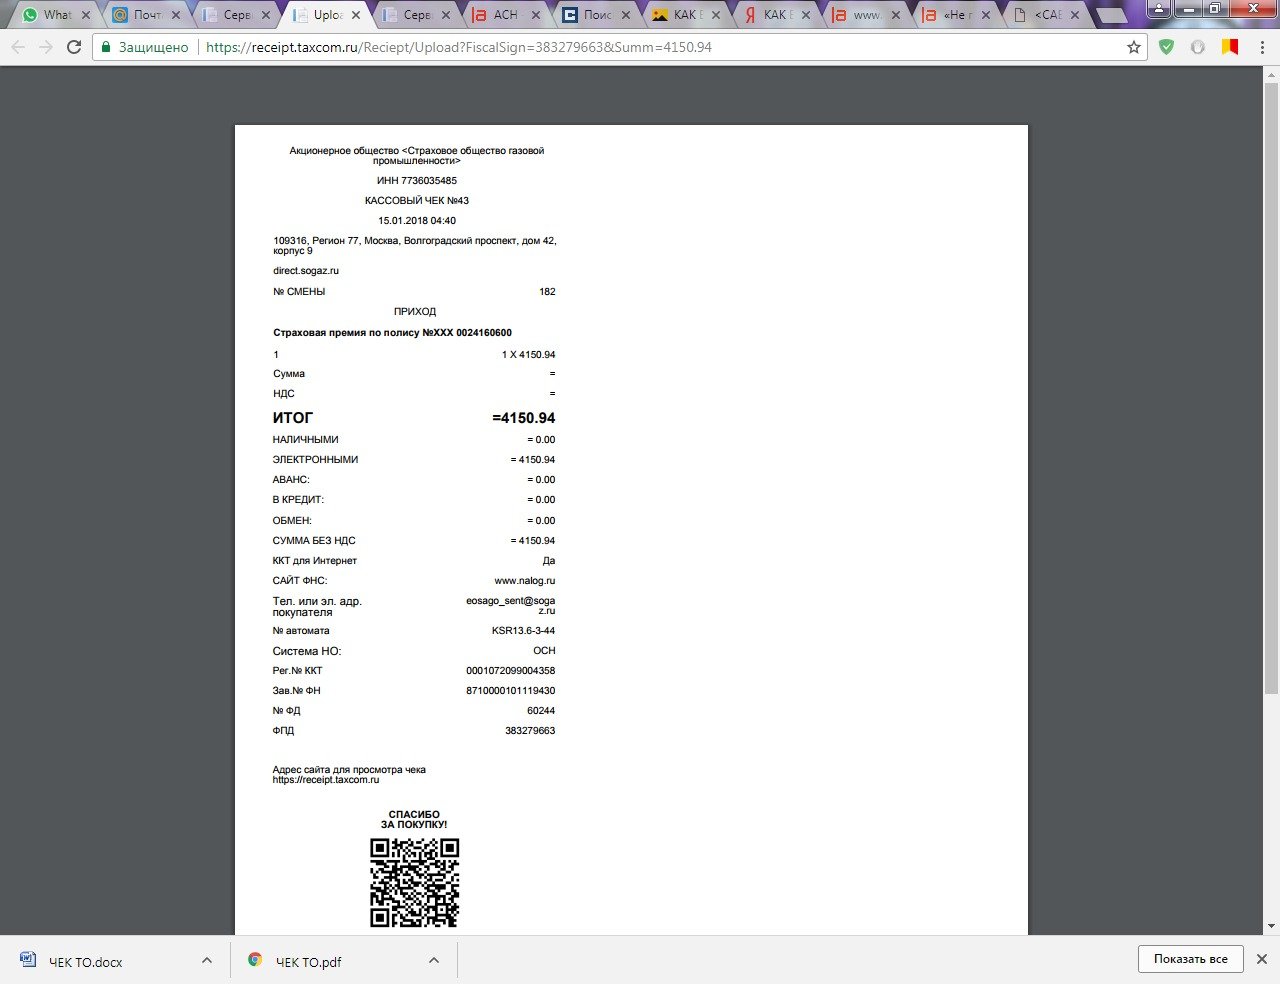1280x984 pixels.
Task: Close the Поиск tab
Action: tap(625, 15)
